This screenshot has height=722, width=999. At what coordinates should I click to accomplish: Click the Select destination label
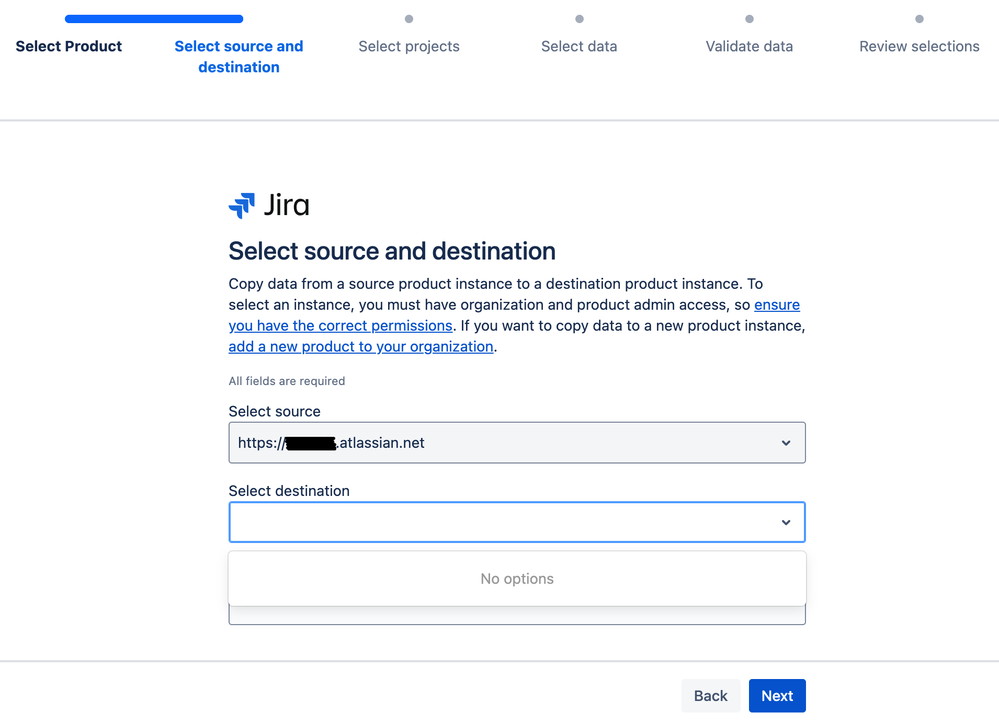point(289,491)
